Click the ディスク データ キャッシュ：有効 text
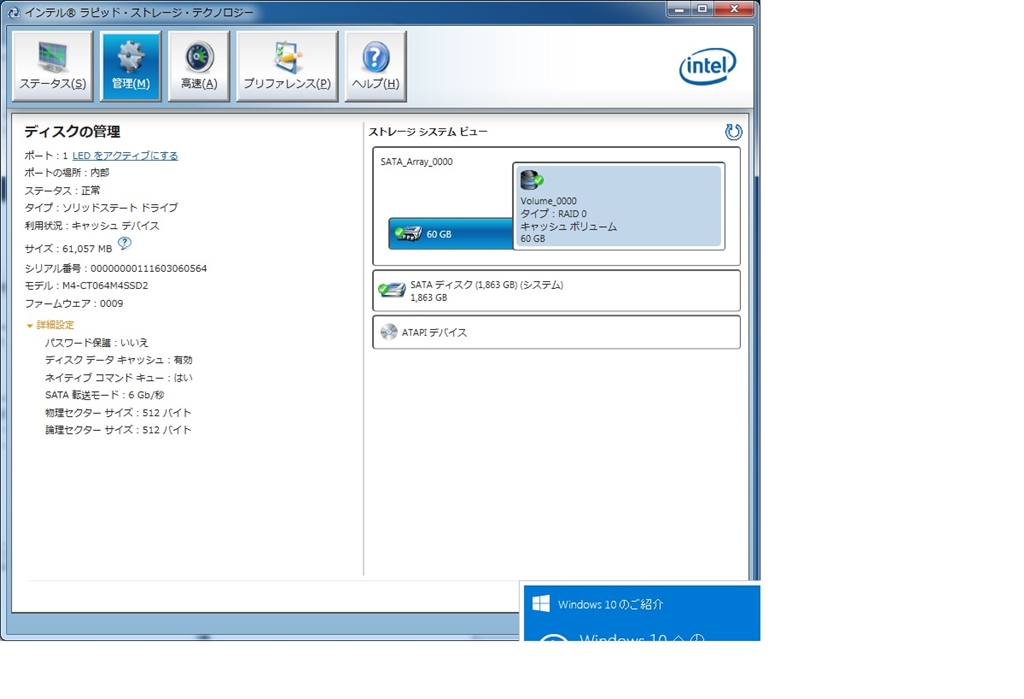 [119, 360]
